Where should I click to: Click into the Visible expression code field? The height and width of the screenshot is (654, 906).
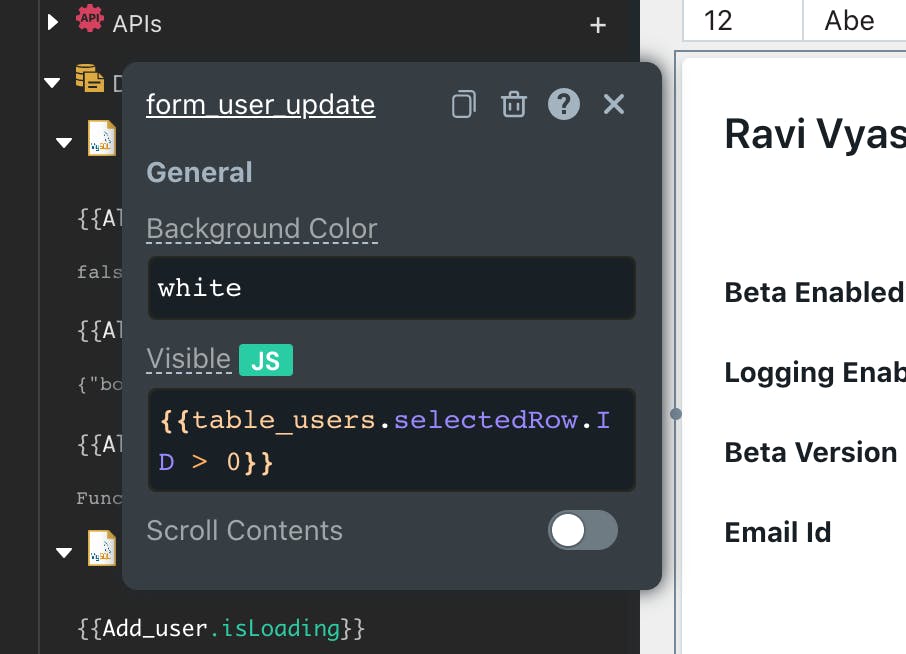[x=391, y=440]
